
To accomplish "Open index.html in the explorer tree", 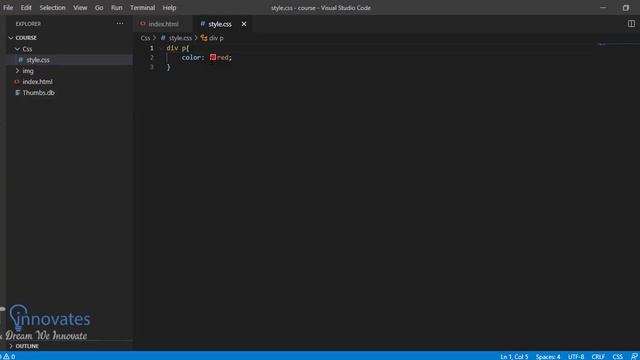I will 38,82.
